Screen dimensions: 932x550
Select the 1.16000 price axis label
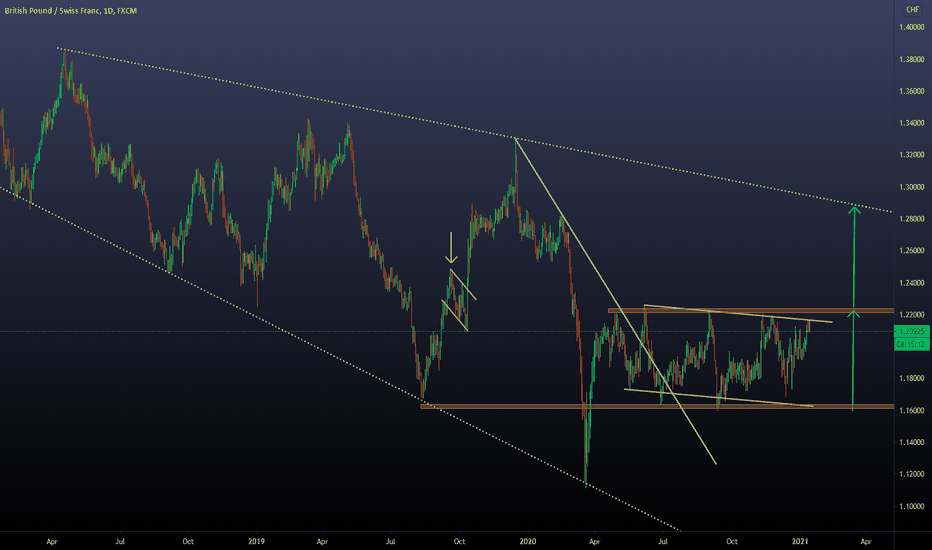click(912, 410)
